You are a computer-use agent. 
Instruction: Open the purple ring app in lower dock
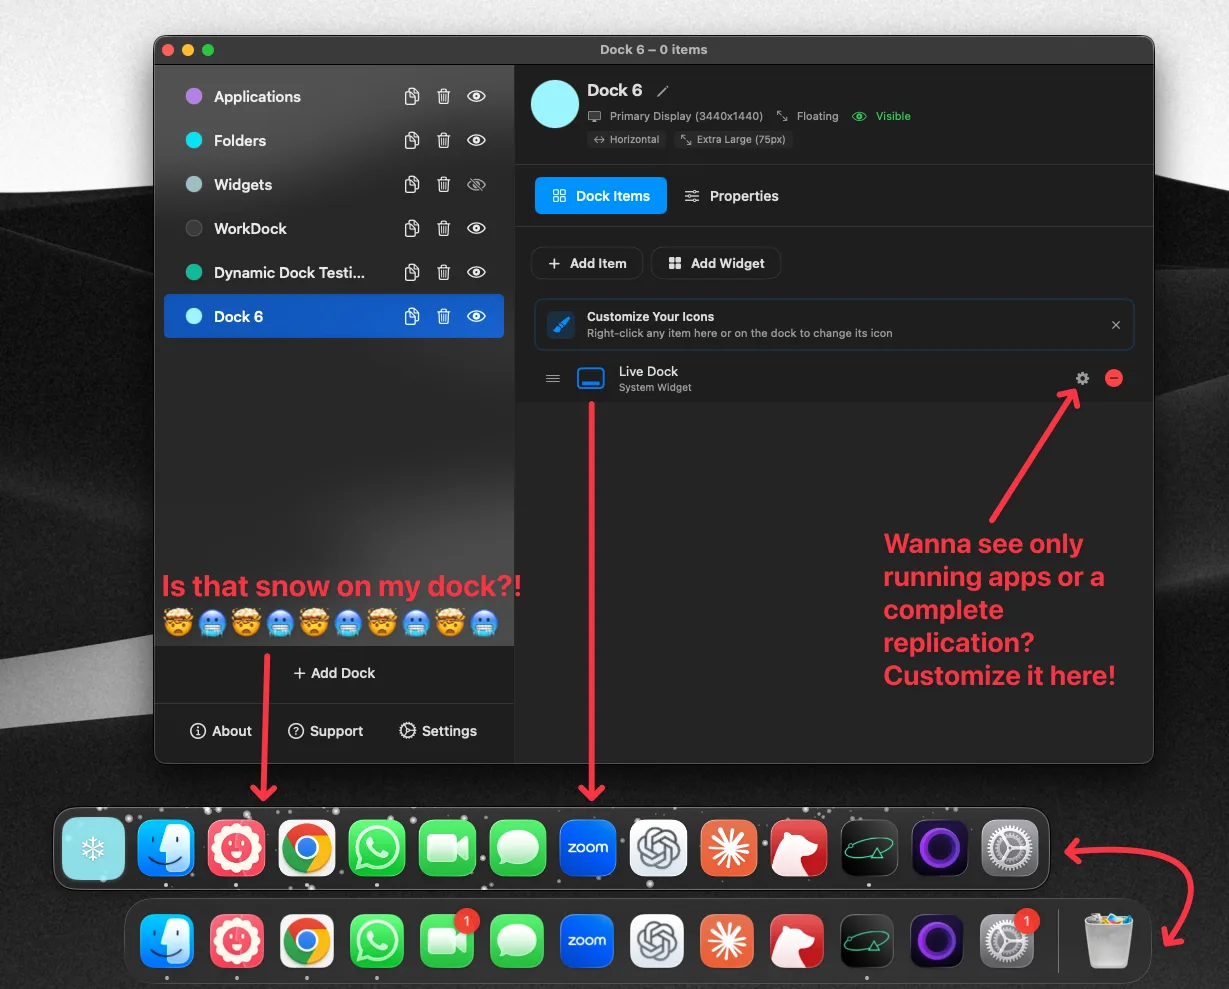[x=937, y=941]
